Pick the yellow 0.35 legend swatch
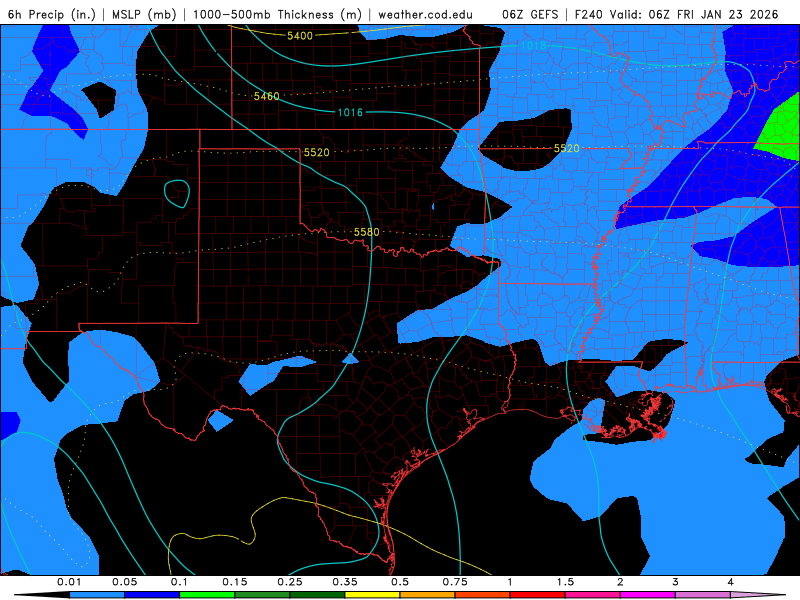800x600 pixels. coord(372,595)
